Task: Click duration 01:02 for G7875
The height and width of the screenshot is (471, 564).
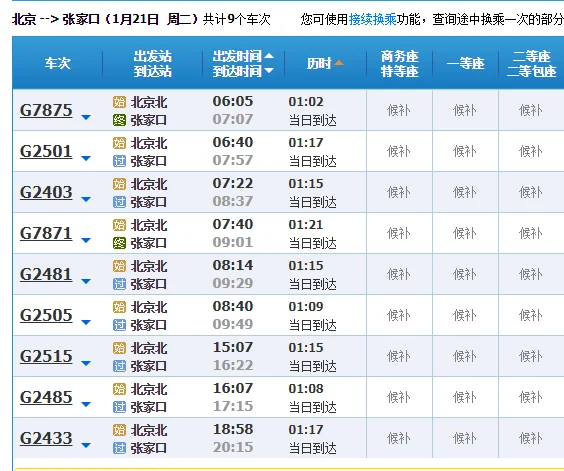Action: click(306, 101)
